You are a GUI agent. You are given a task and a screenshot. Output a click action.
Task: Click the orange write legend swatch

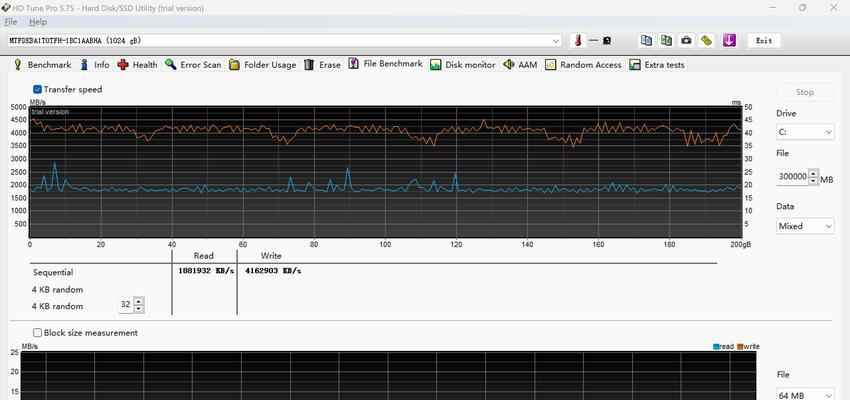pyautogui.click(x=740, y=347)
